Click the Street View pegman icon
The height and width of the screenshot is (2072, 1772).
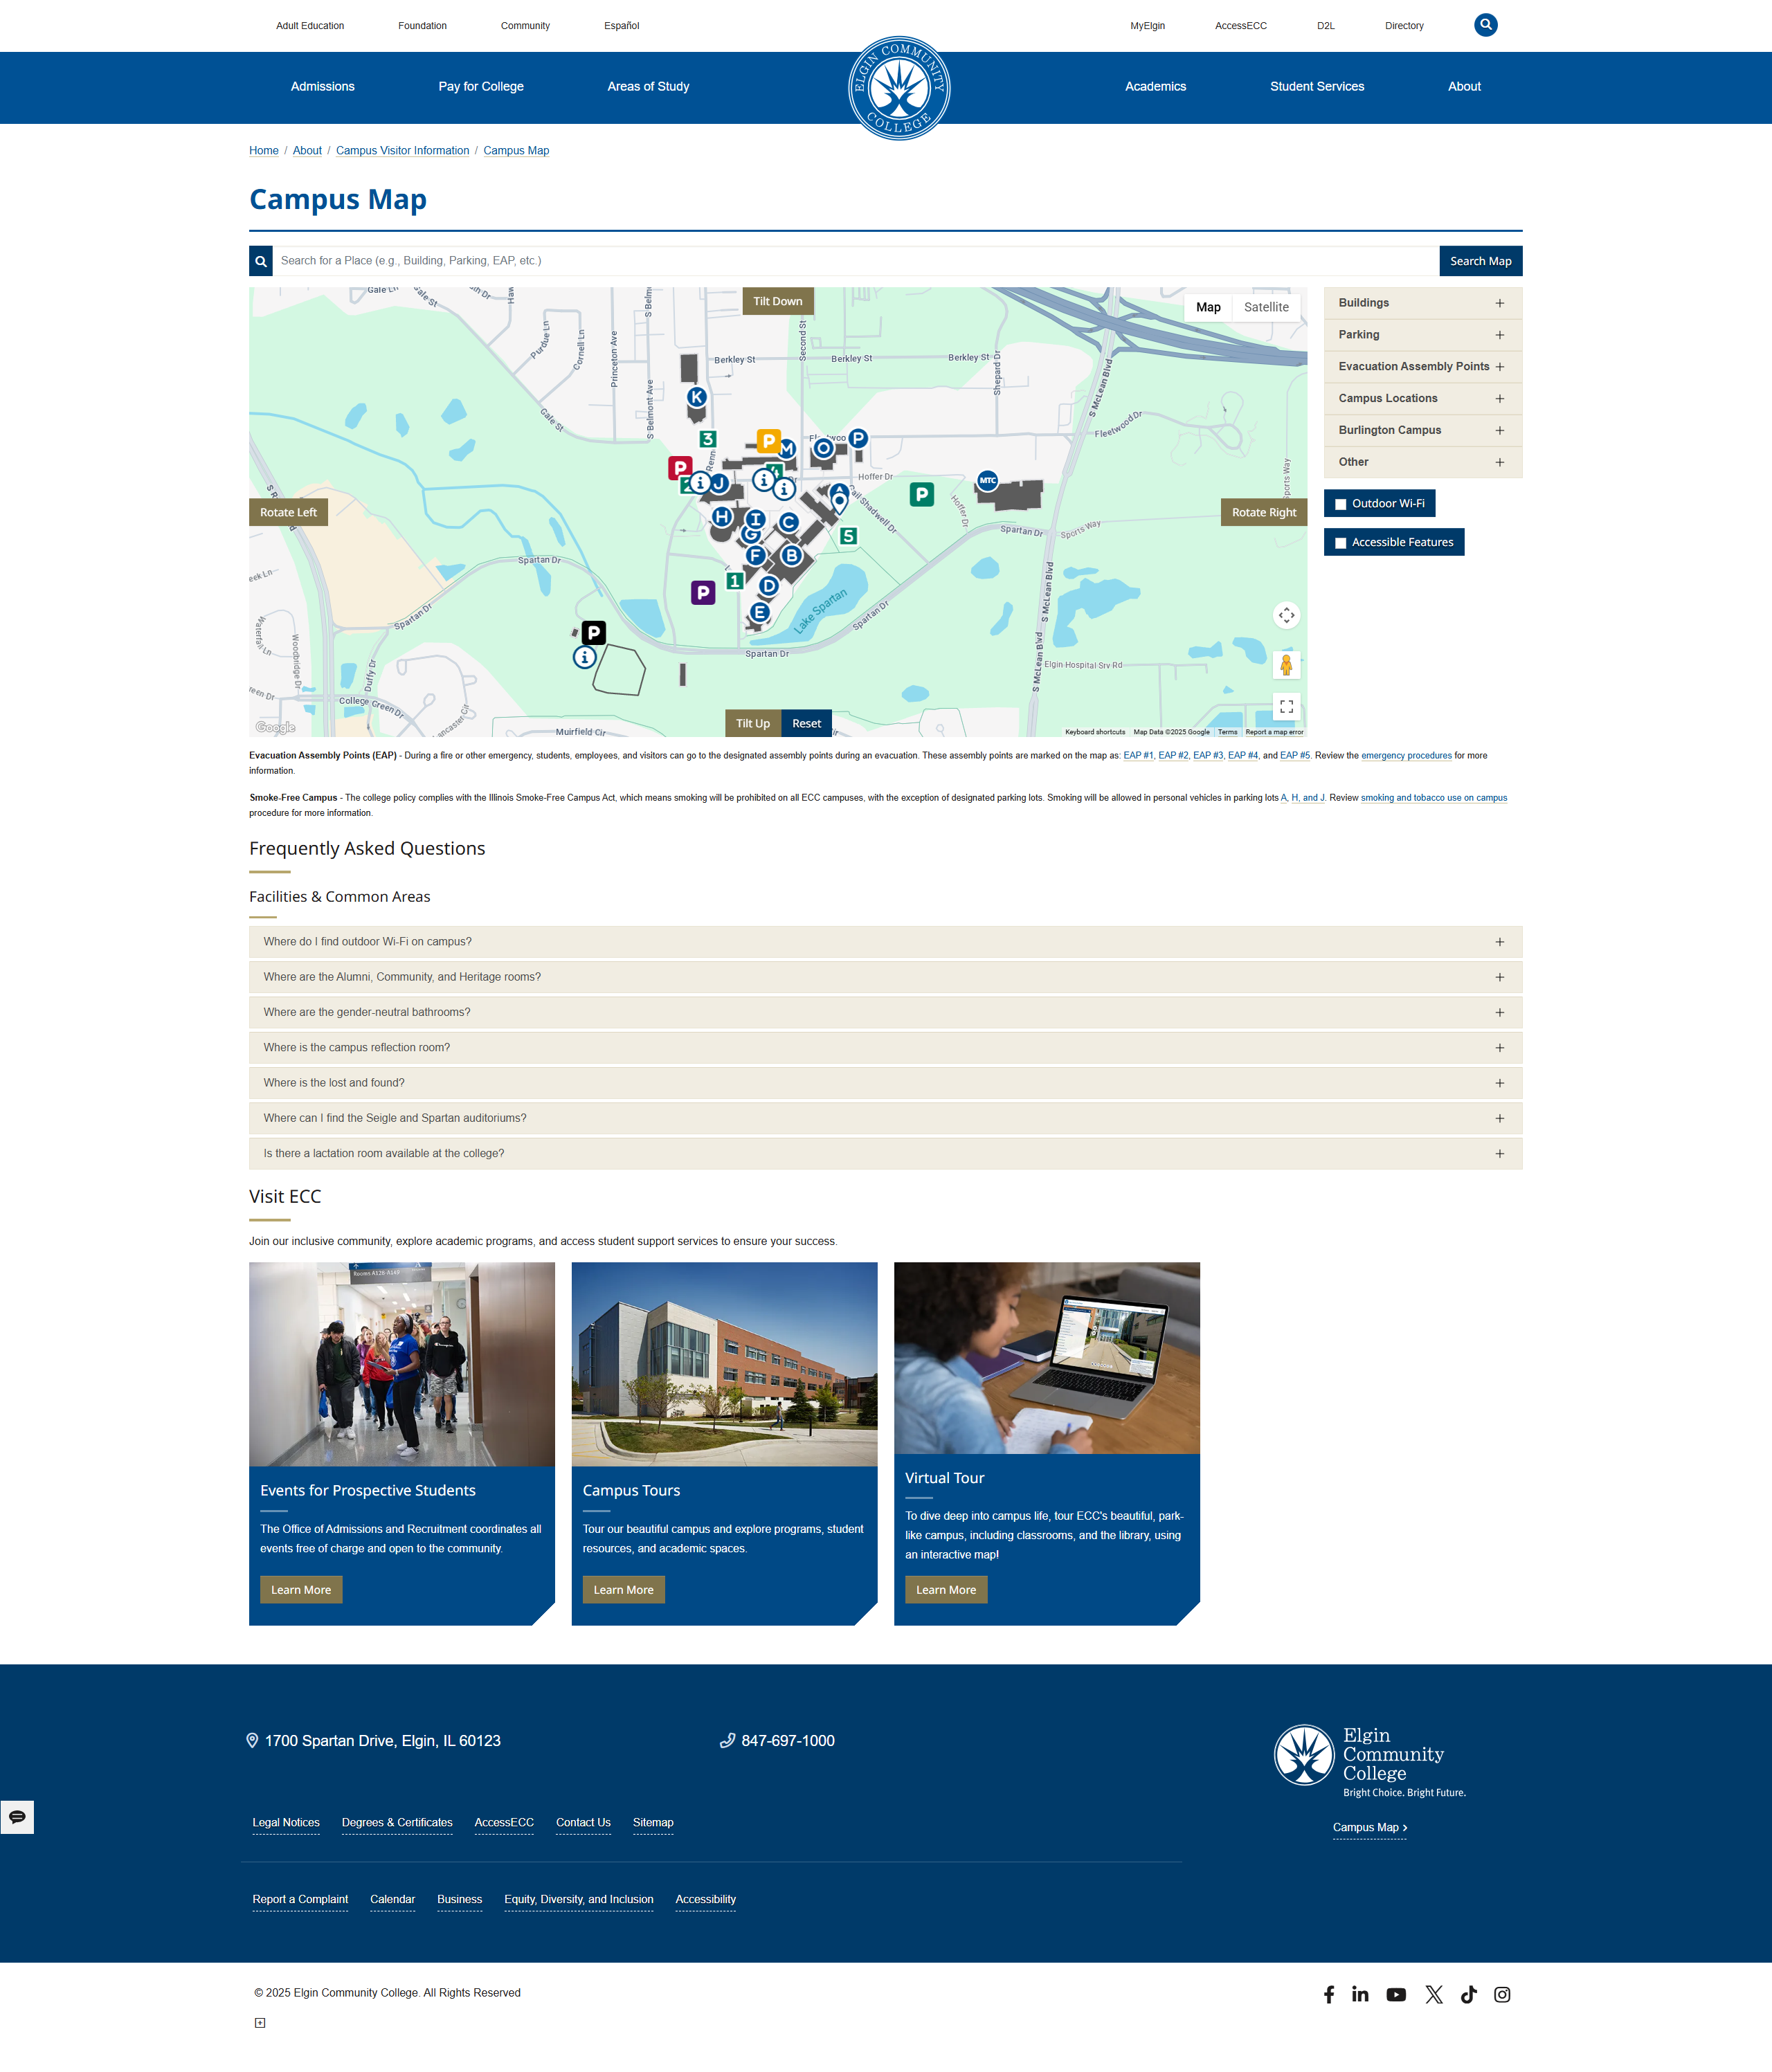pos(1286,664)
